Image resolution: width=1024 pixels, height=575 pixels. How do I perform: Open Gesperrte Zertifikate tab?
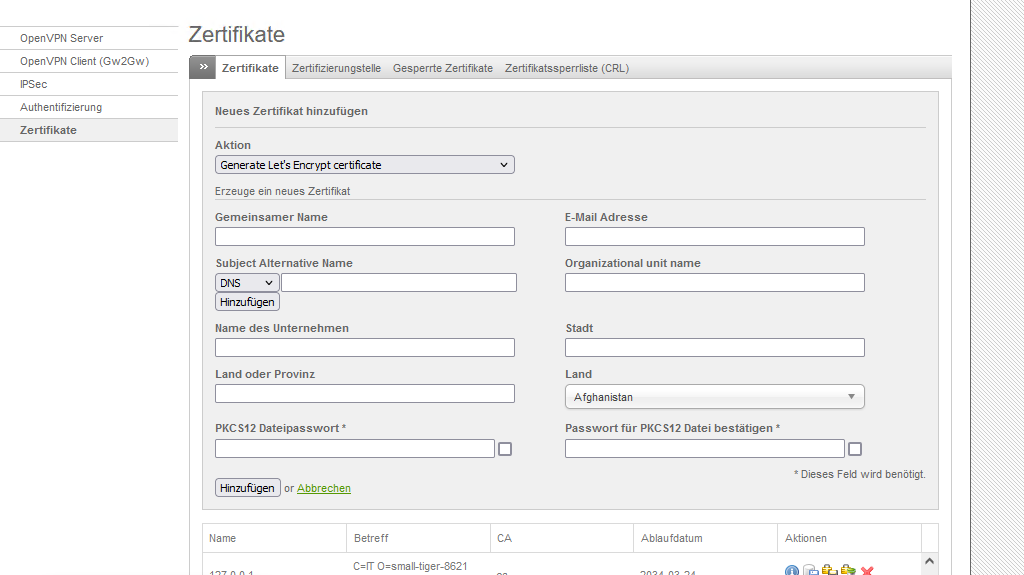pyautogui.click(x=443, y=68)
